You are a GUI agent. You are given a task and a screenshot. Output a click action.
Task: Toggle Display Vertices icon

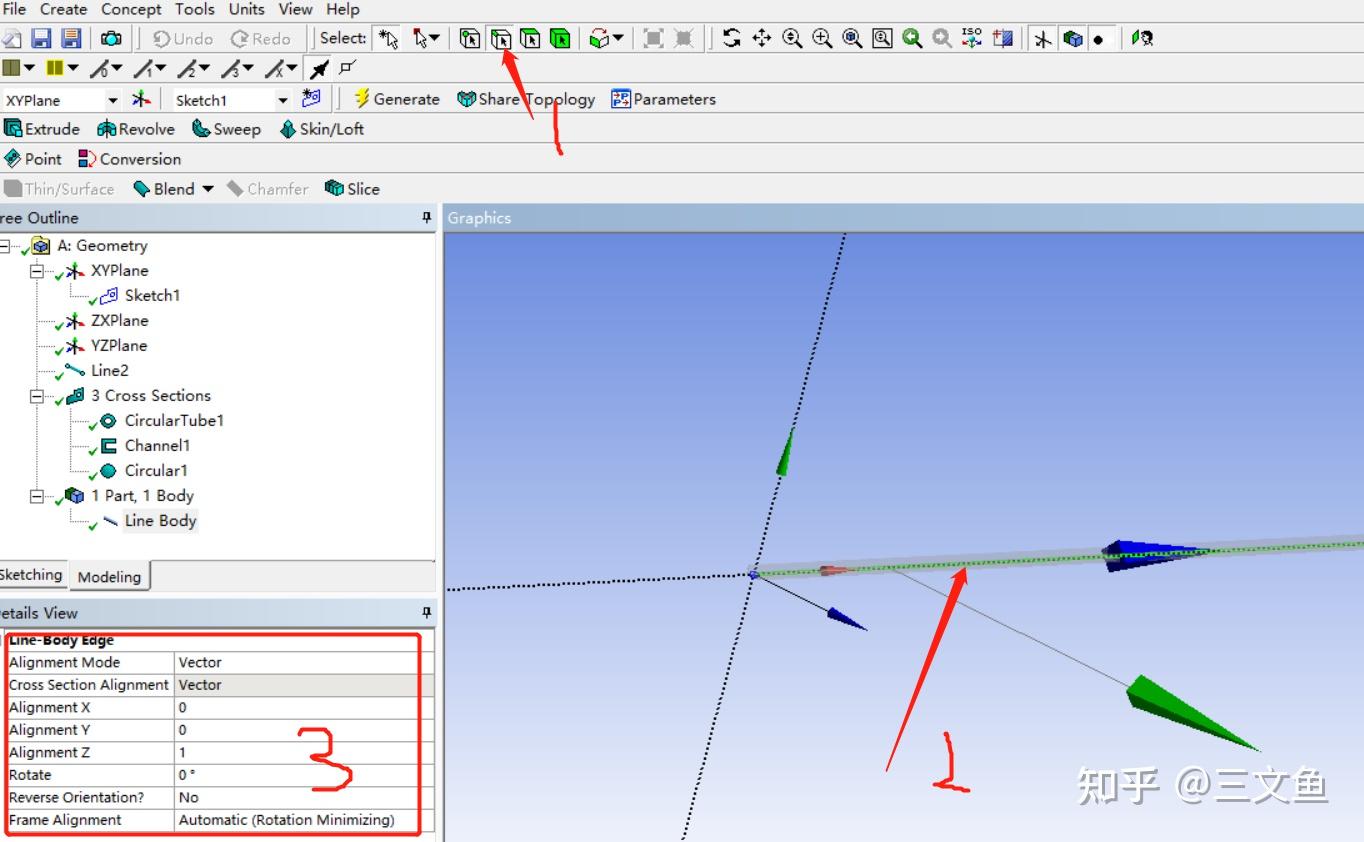pos(347,68)
